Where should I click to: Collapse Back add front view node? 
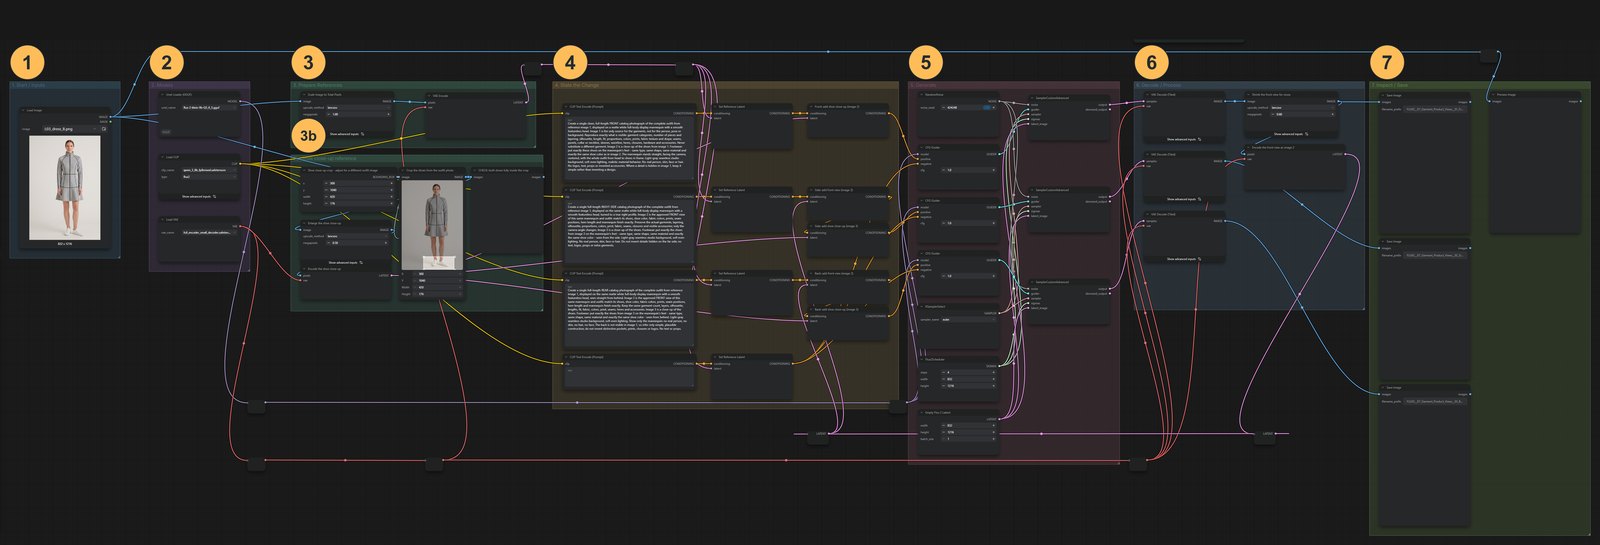[811, 273]
